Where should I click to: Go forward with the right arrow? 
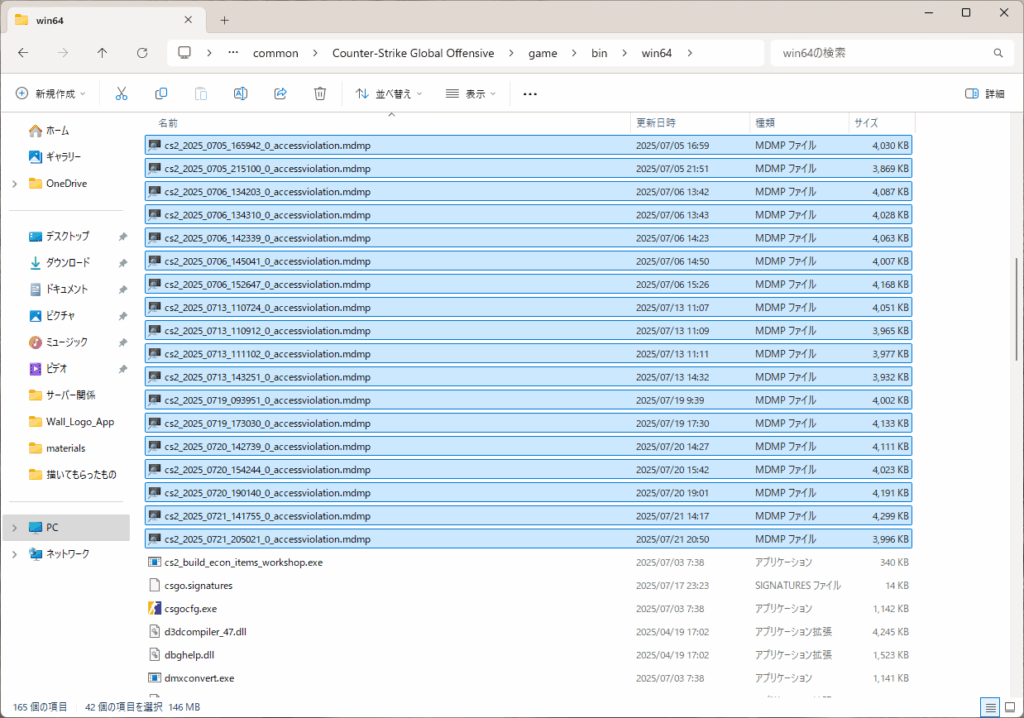[63, 53]
